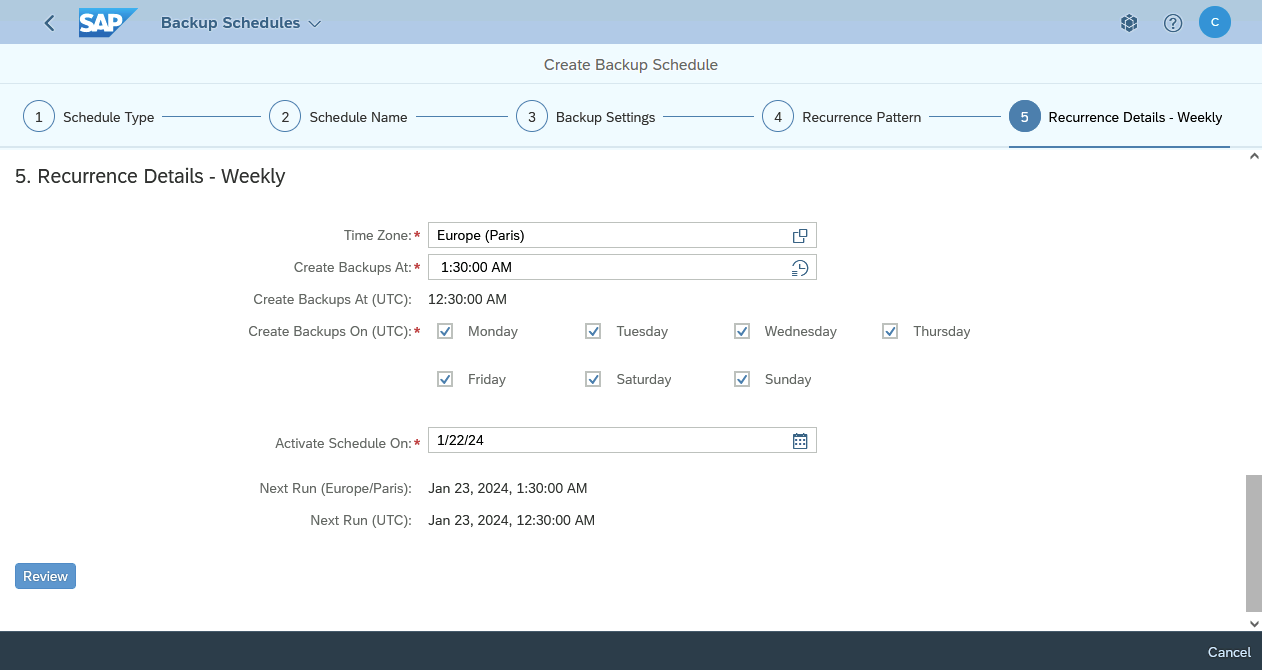Click the back navigation arrow
This screenshot has width=1262, height=670.
(48, 22)
